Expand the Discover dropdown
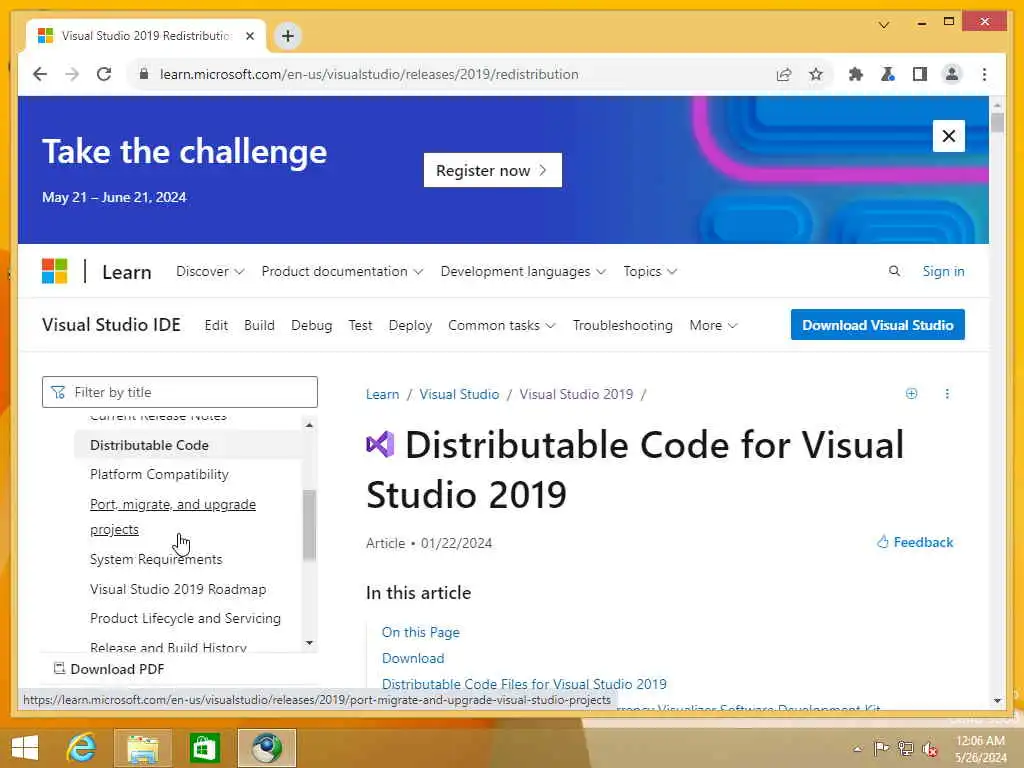This screenshot has width=1024, height=768. [210, 271]
